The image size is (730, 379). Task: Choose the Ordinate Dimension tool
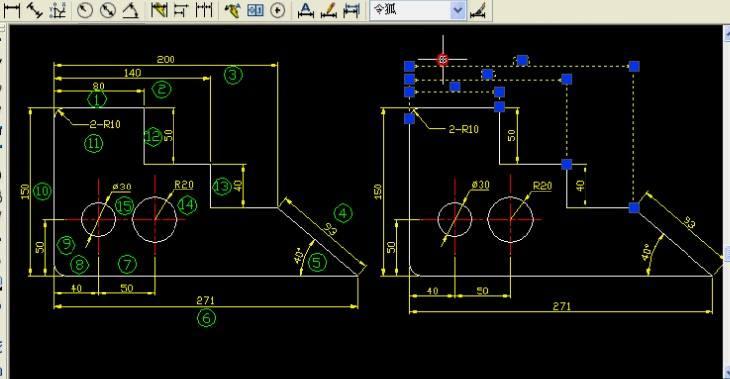point(59,10)
